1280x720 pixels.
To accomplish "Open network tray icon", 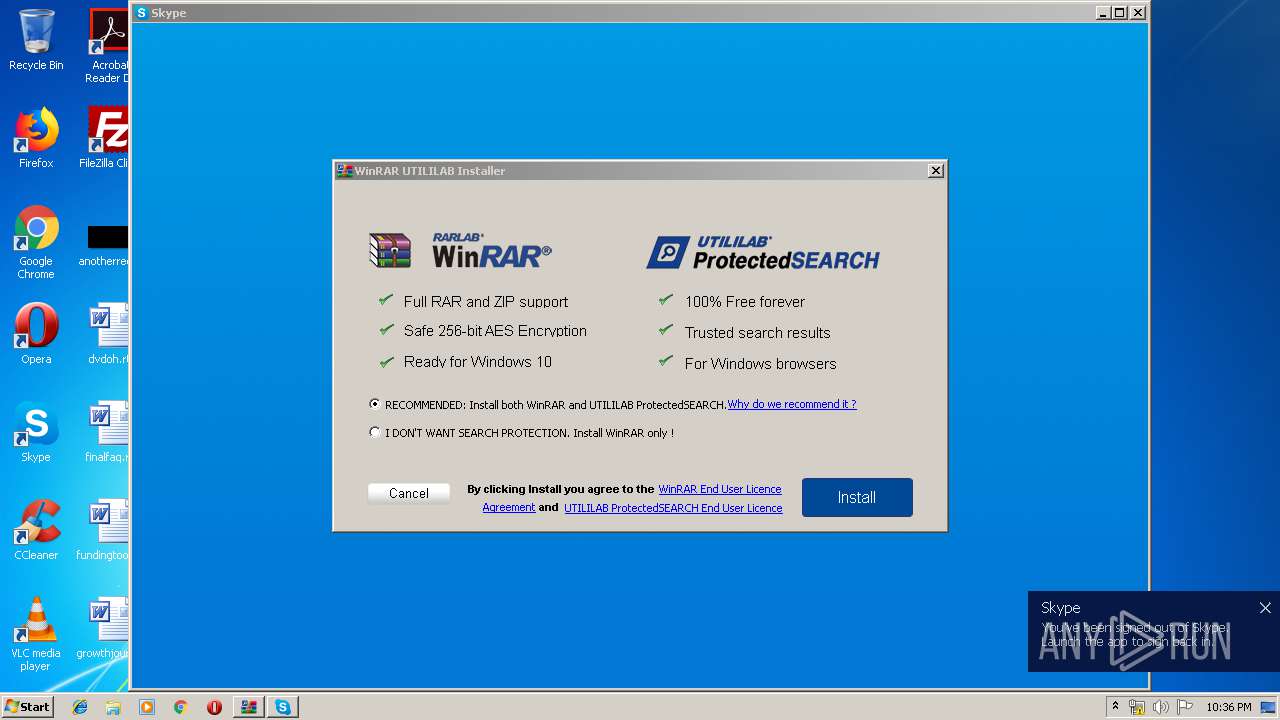I will pos(1137,707).
